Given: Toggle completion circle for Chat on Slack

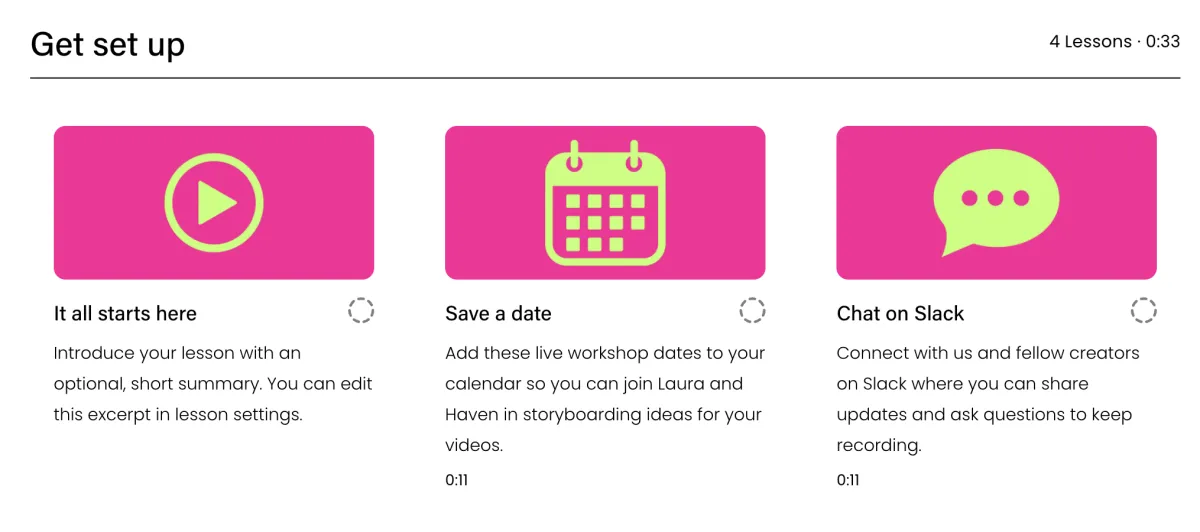Looking at the screenshot, I should point(1143,310).
